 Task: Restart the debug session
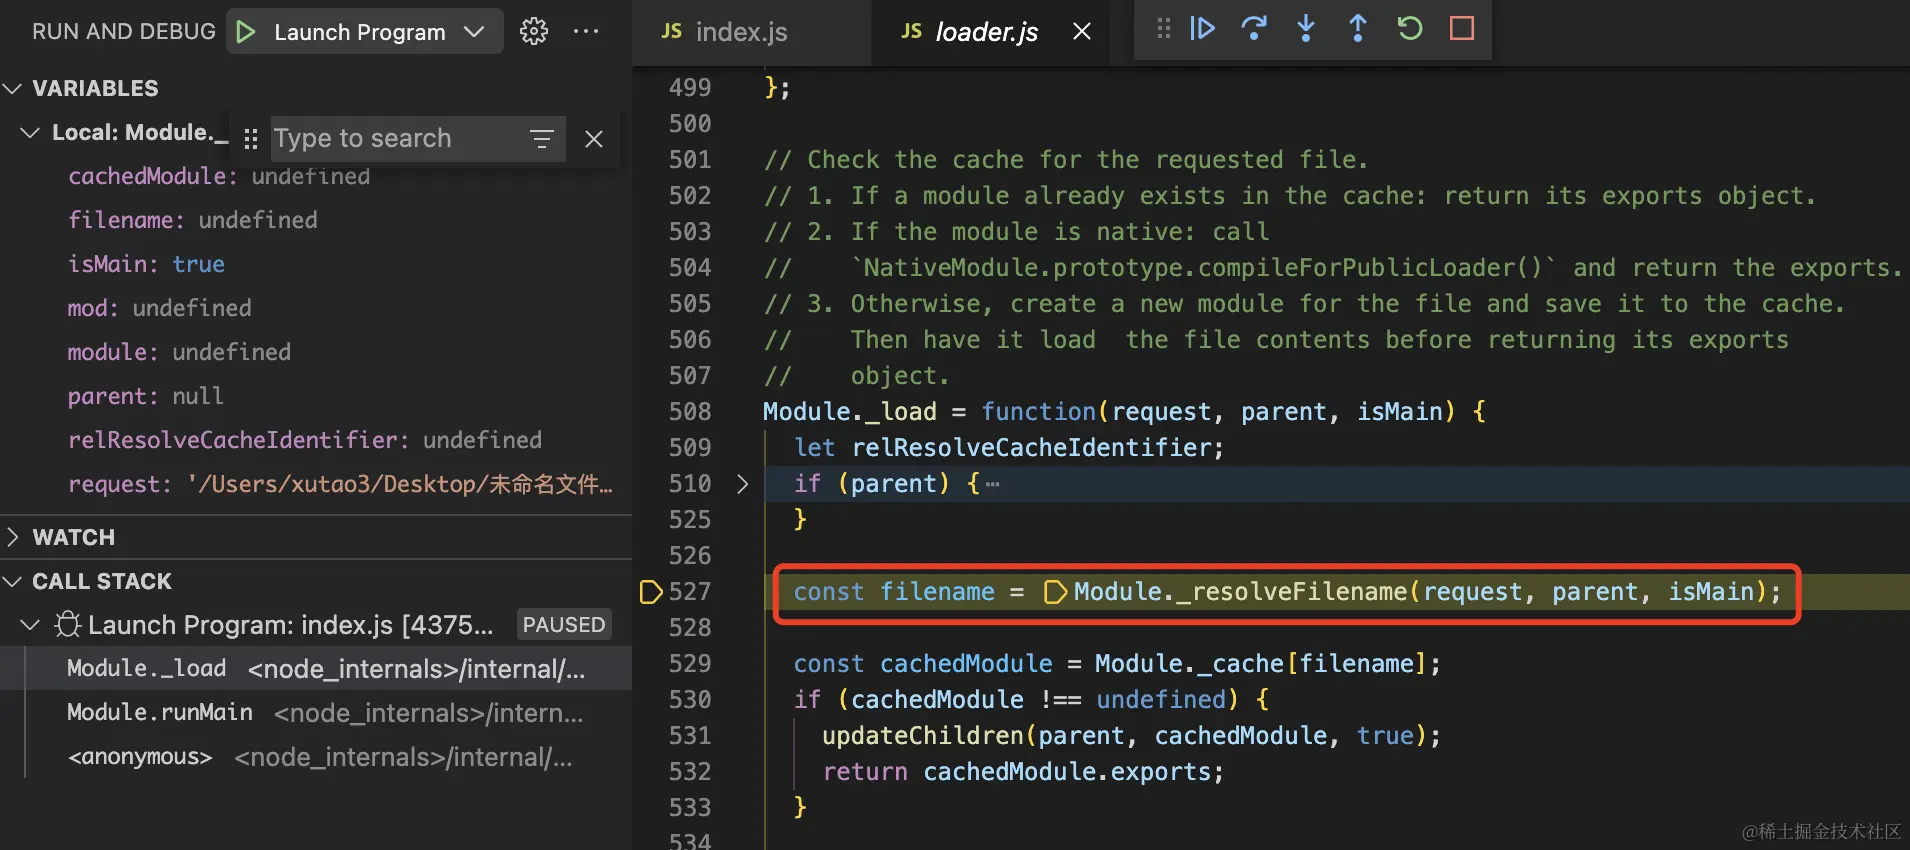[x=1410, y=29]
